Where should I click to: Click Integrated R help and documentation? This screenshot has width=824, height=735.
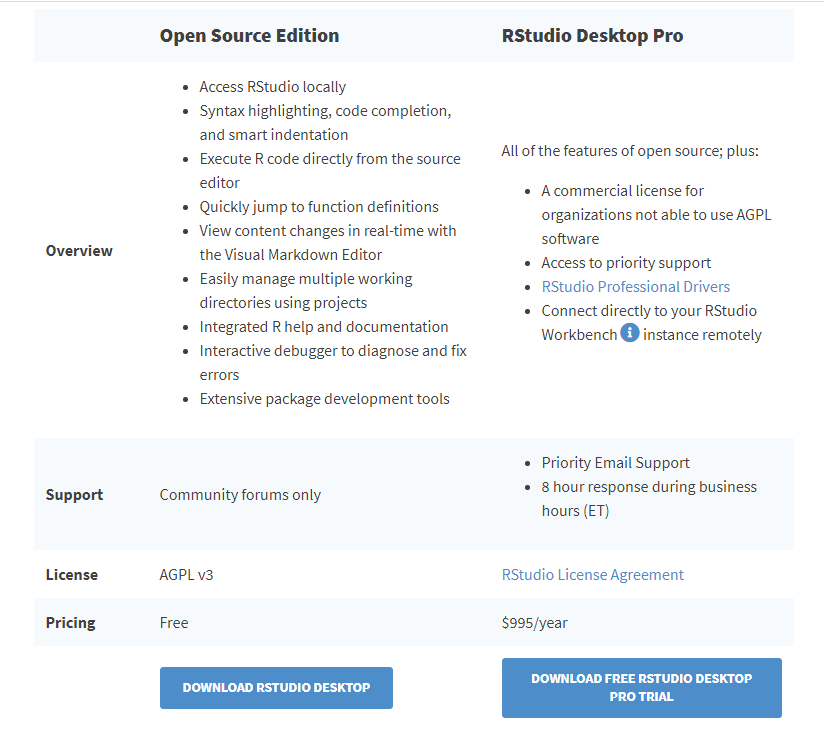click(324, 327)
